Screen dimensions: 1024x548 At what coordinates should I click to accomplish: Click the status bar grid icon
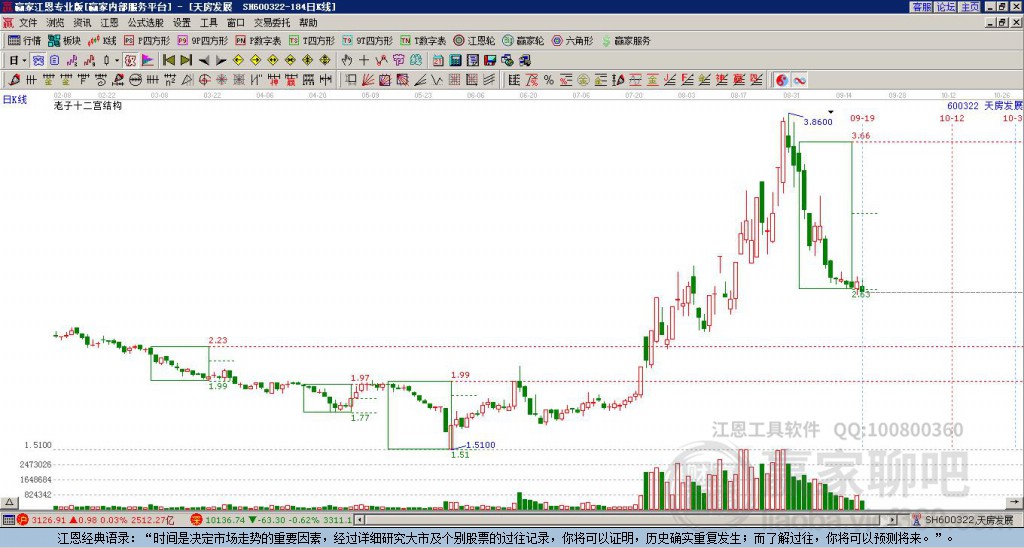(8, 520)
